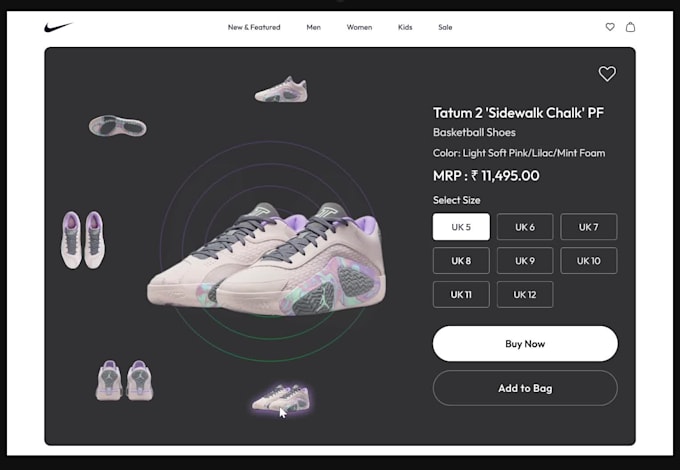
Task: Open the shopping bag icon
Action: (x=631, y=27)
